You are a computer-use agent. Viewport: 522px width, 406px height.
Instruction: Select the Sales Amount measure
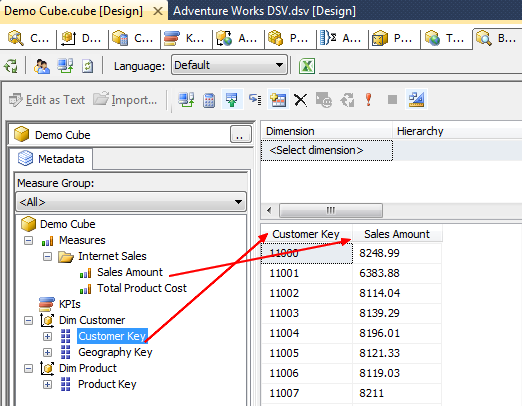(x=130, y=272)
